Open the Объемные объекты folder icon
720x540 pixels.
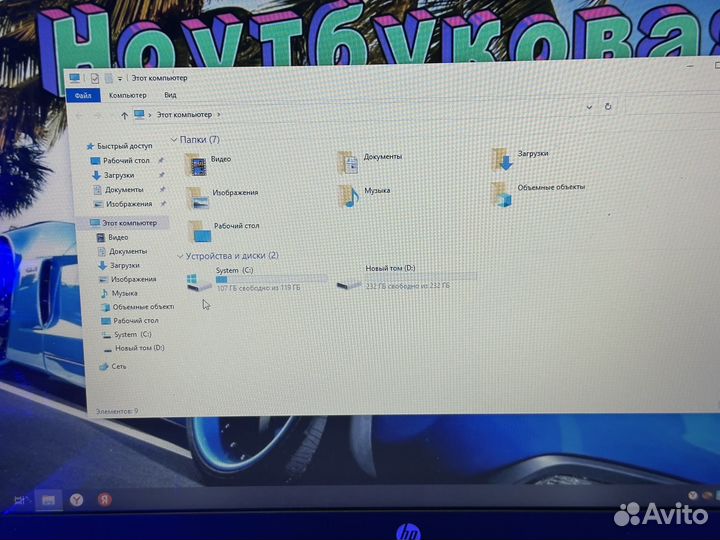coord(501,194)
